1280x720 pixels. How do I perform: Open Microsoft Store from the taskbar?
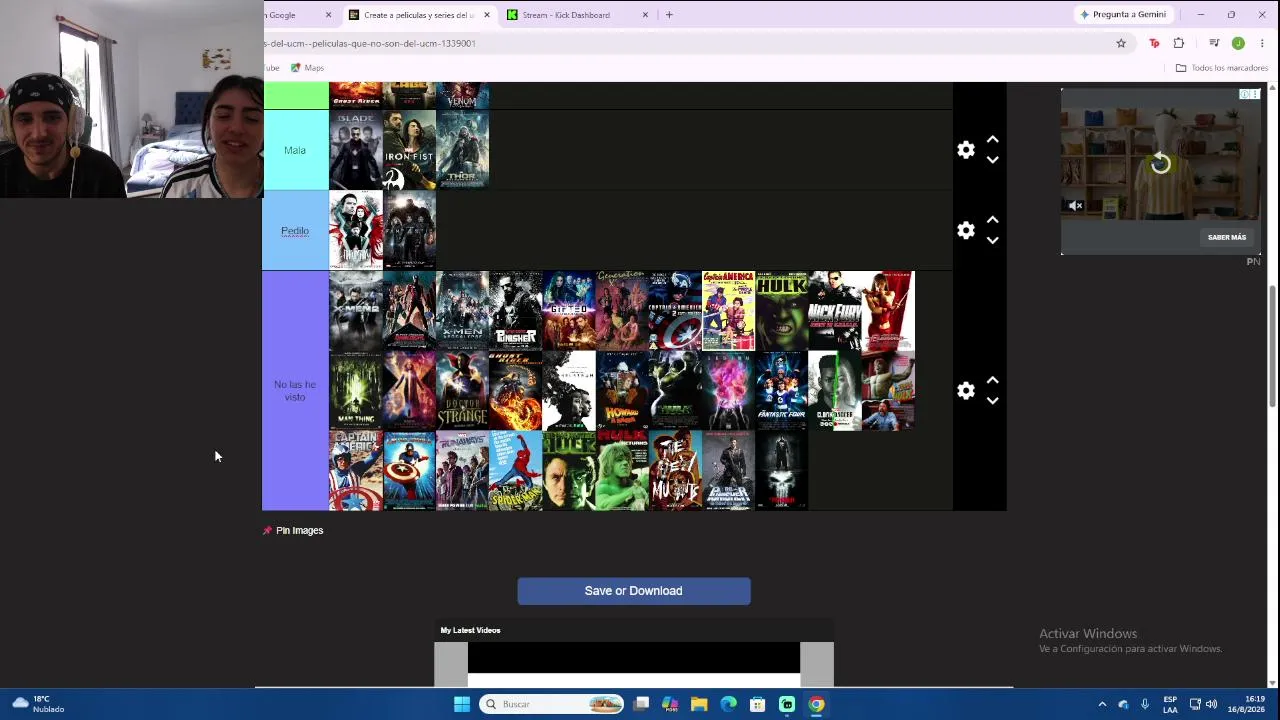tap(758, 704)
